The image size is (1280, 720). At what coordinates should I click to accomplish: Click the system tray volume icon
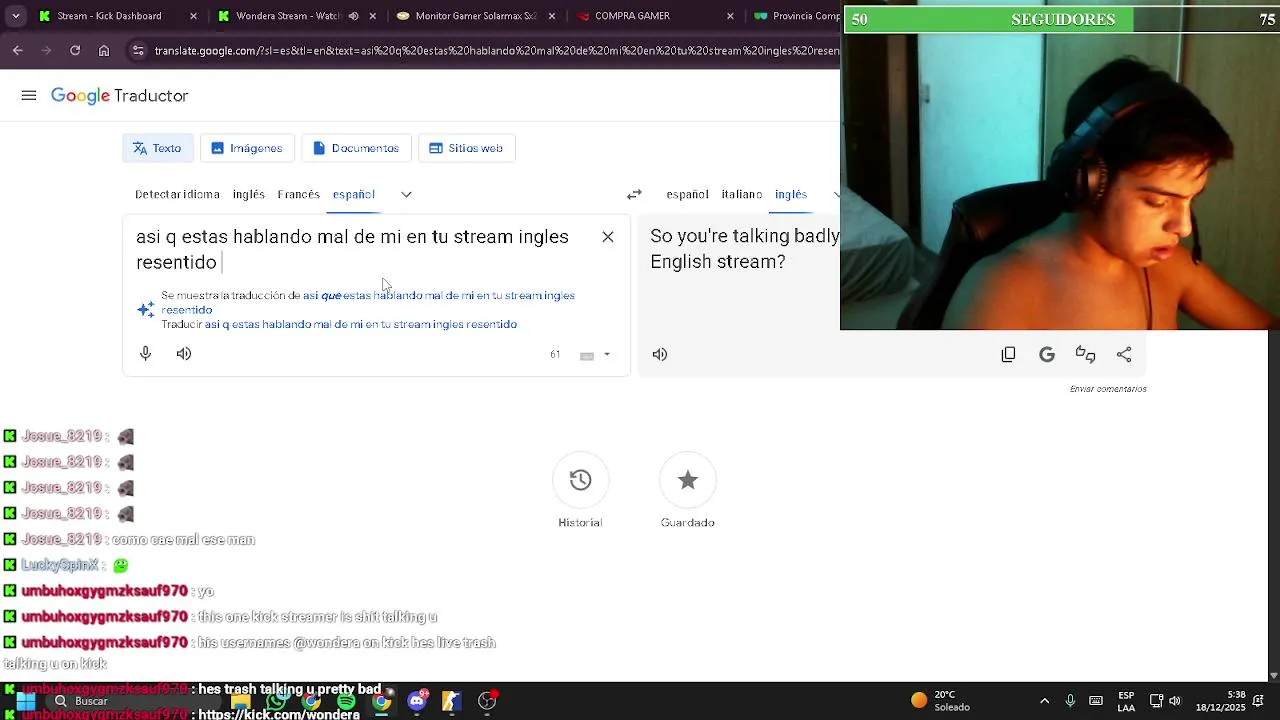(1175, 701)
